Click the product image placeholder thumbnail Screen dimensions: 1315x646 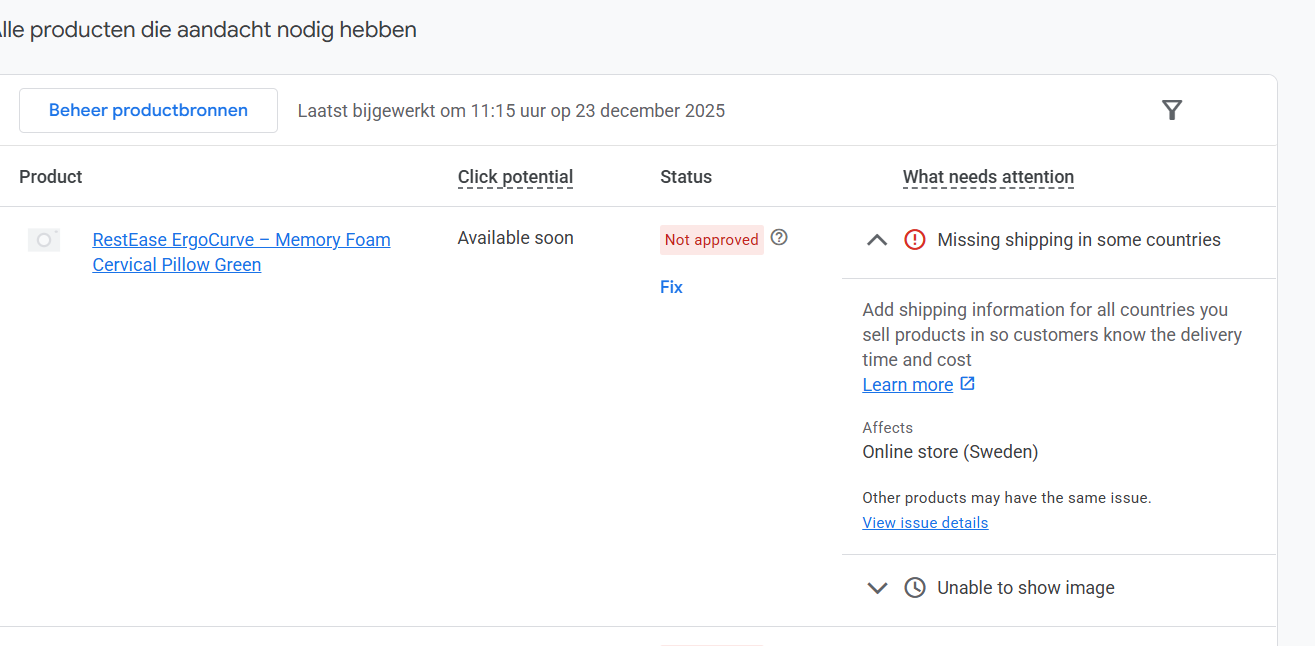tap(44, 240)
